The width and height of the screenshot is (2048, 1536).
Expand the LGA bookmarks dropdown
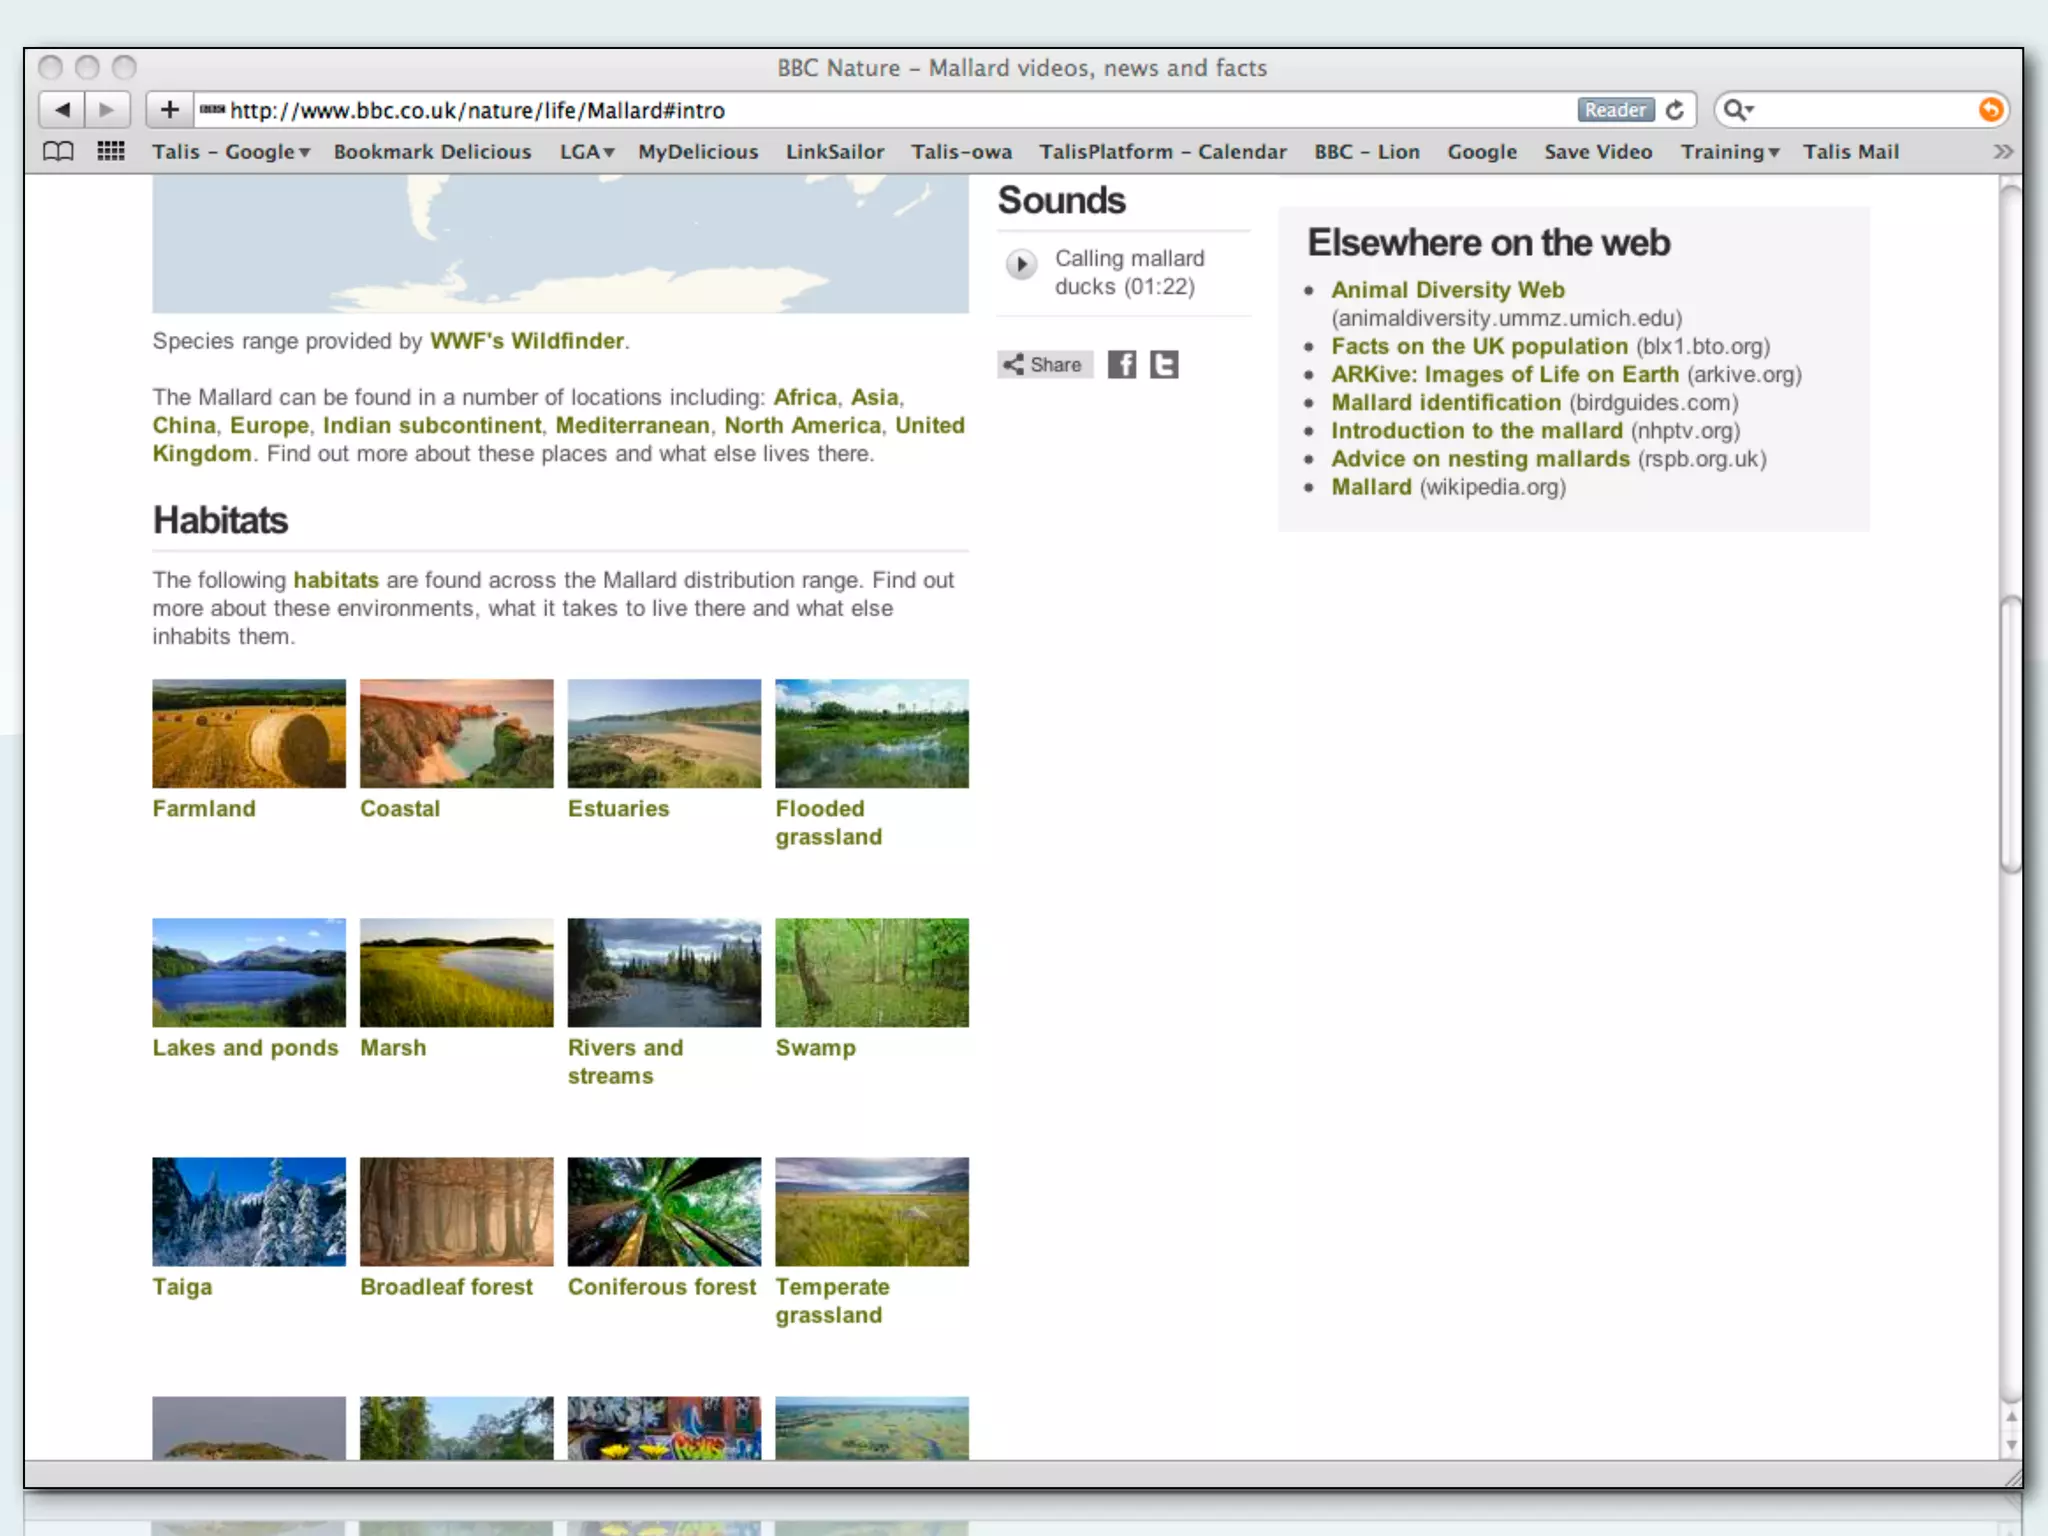pos(587,152)
